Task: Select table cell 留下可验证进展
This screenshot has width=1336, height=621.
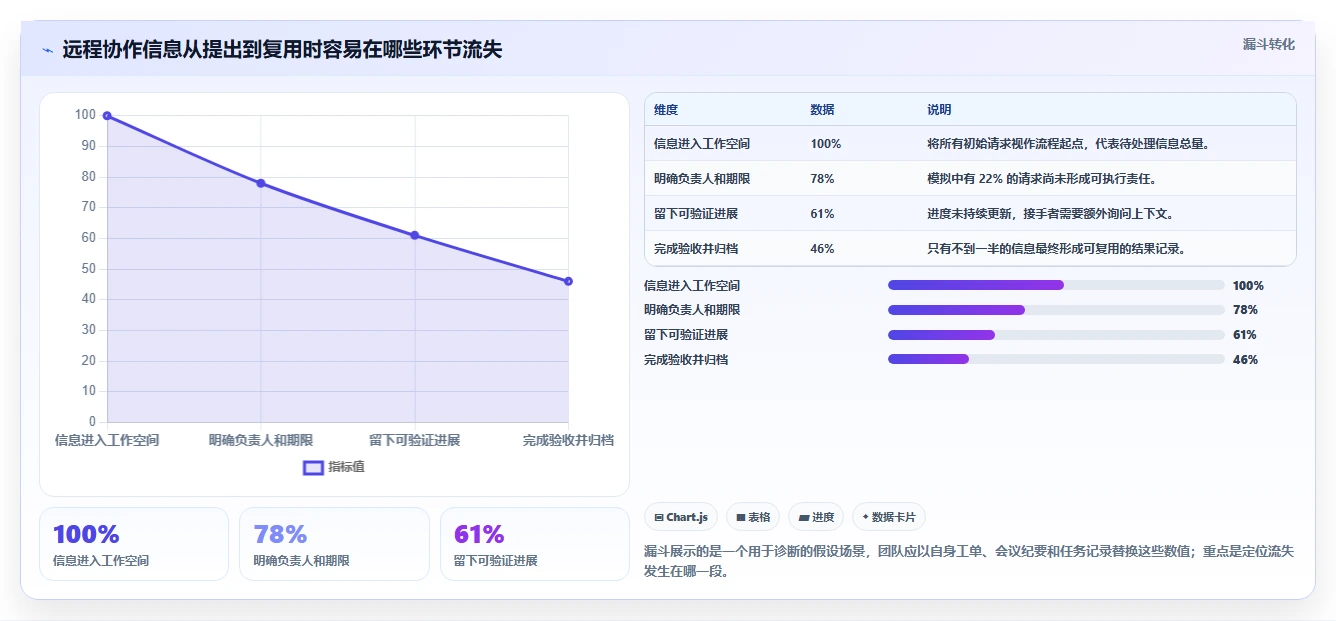Action: click(x=696, y=214)
